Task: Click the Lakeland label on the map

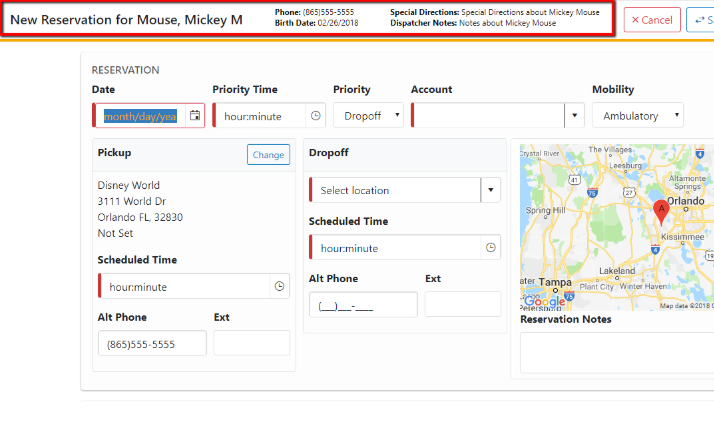Action: click(617, 271)
